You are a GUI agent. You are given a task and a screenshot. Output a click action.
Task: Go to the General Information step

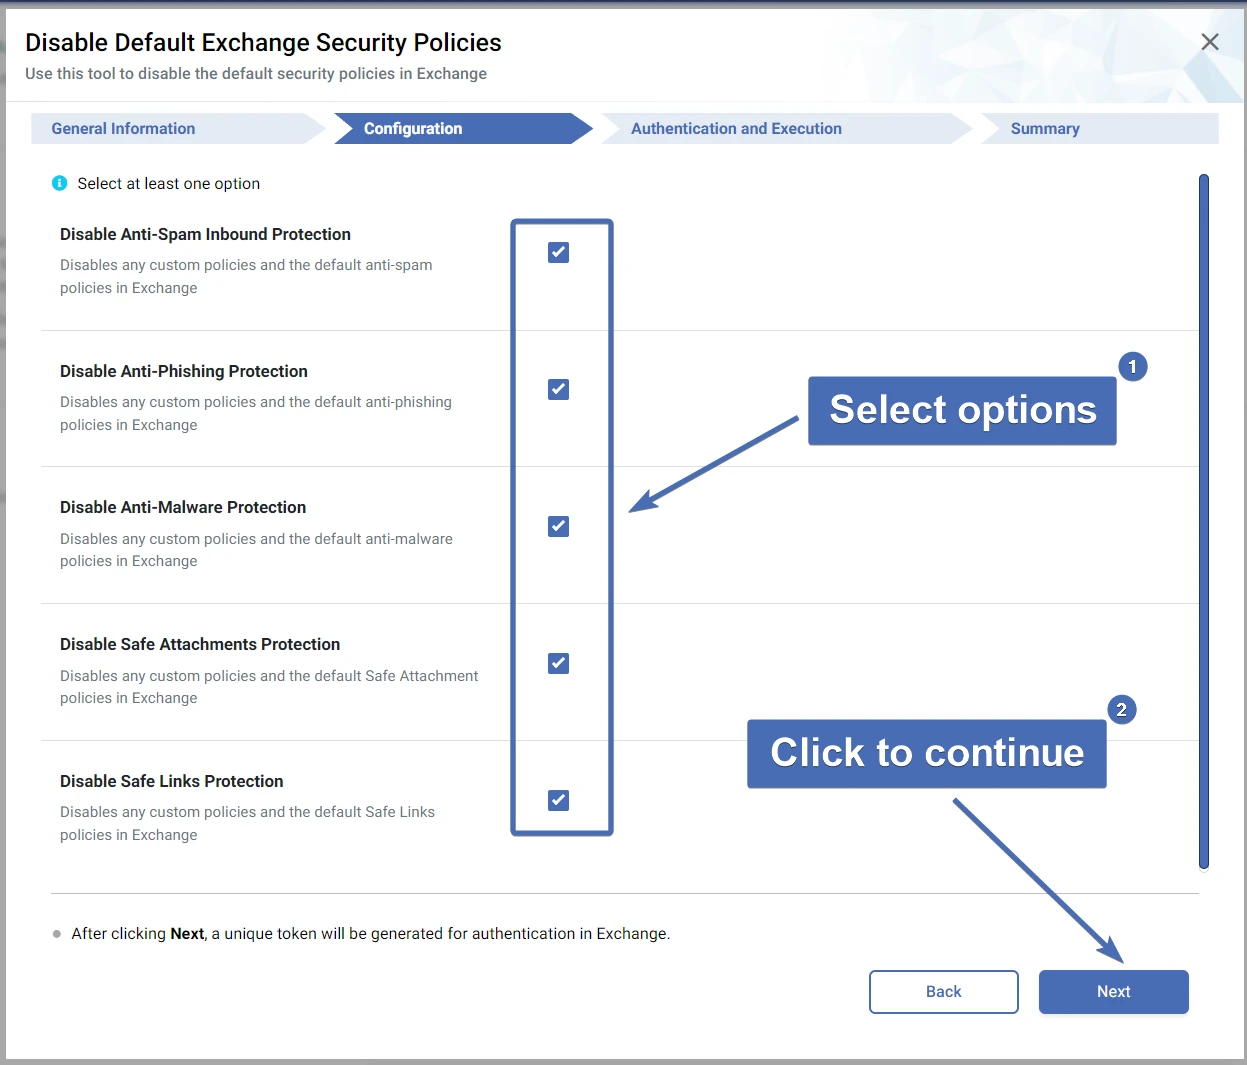[x=123, y=129]
